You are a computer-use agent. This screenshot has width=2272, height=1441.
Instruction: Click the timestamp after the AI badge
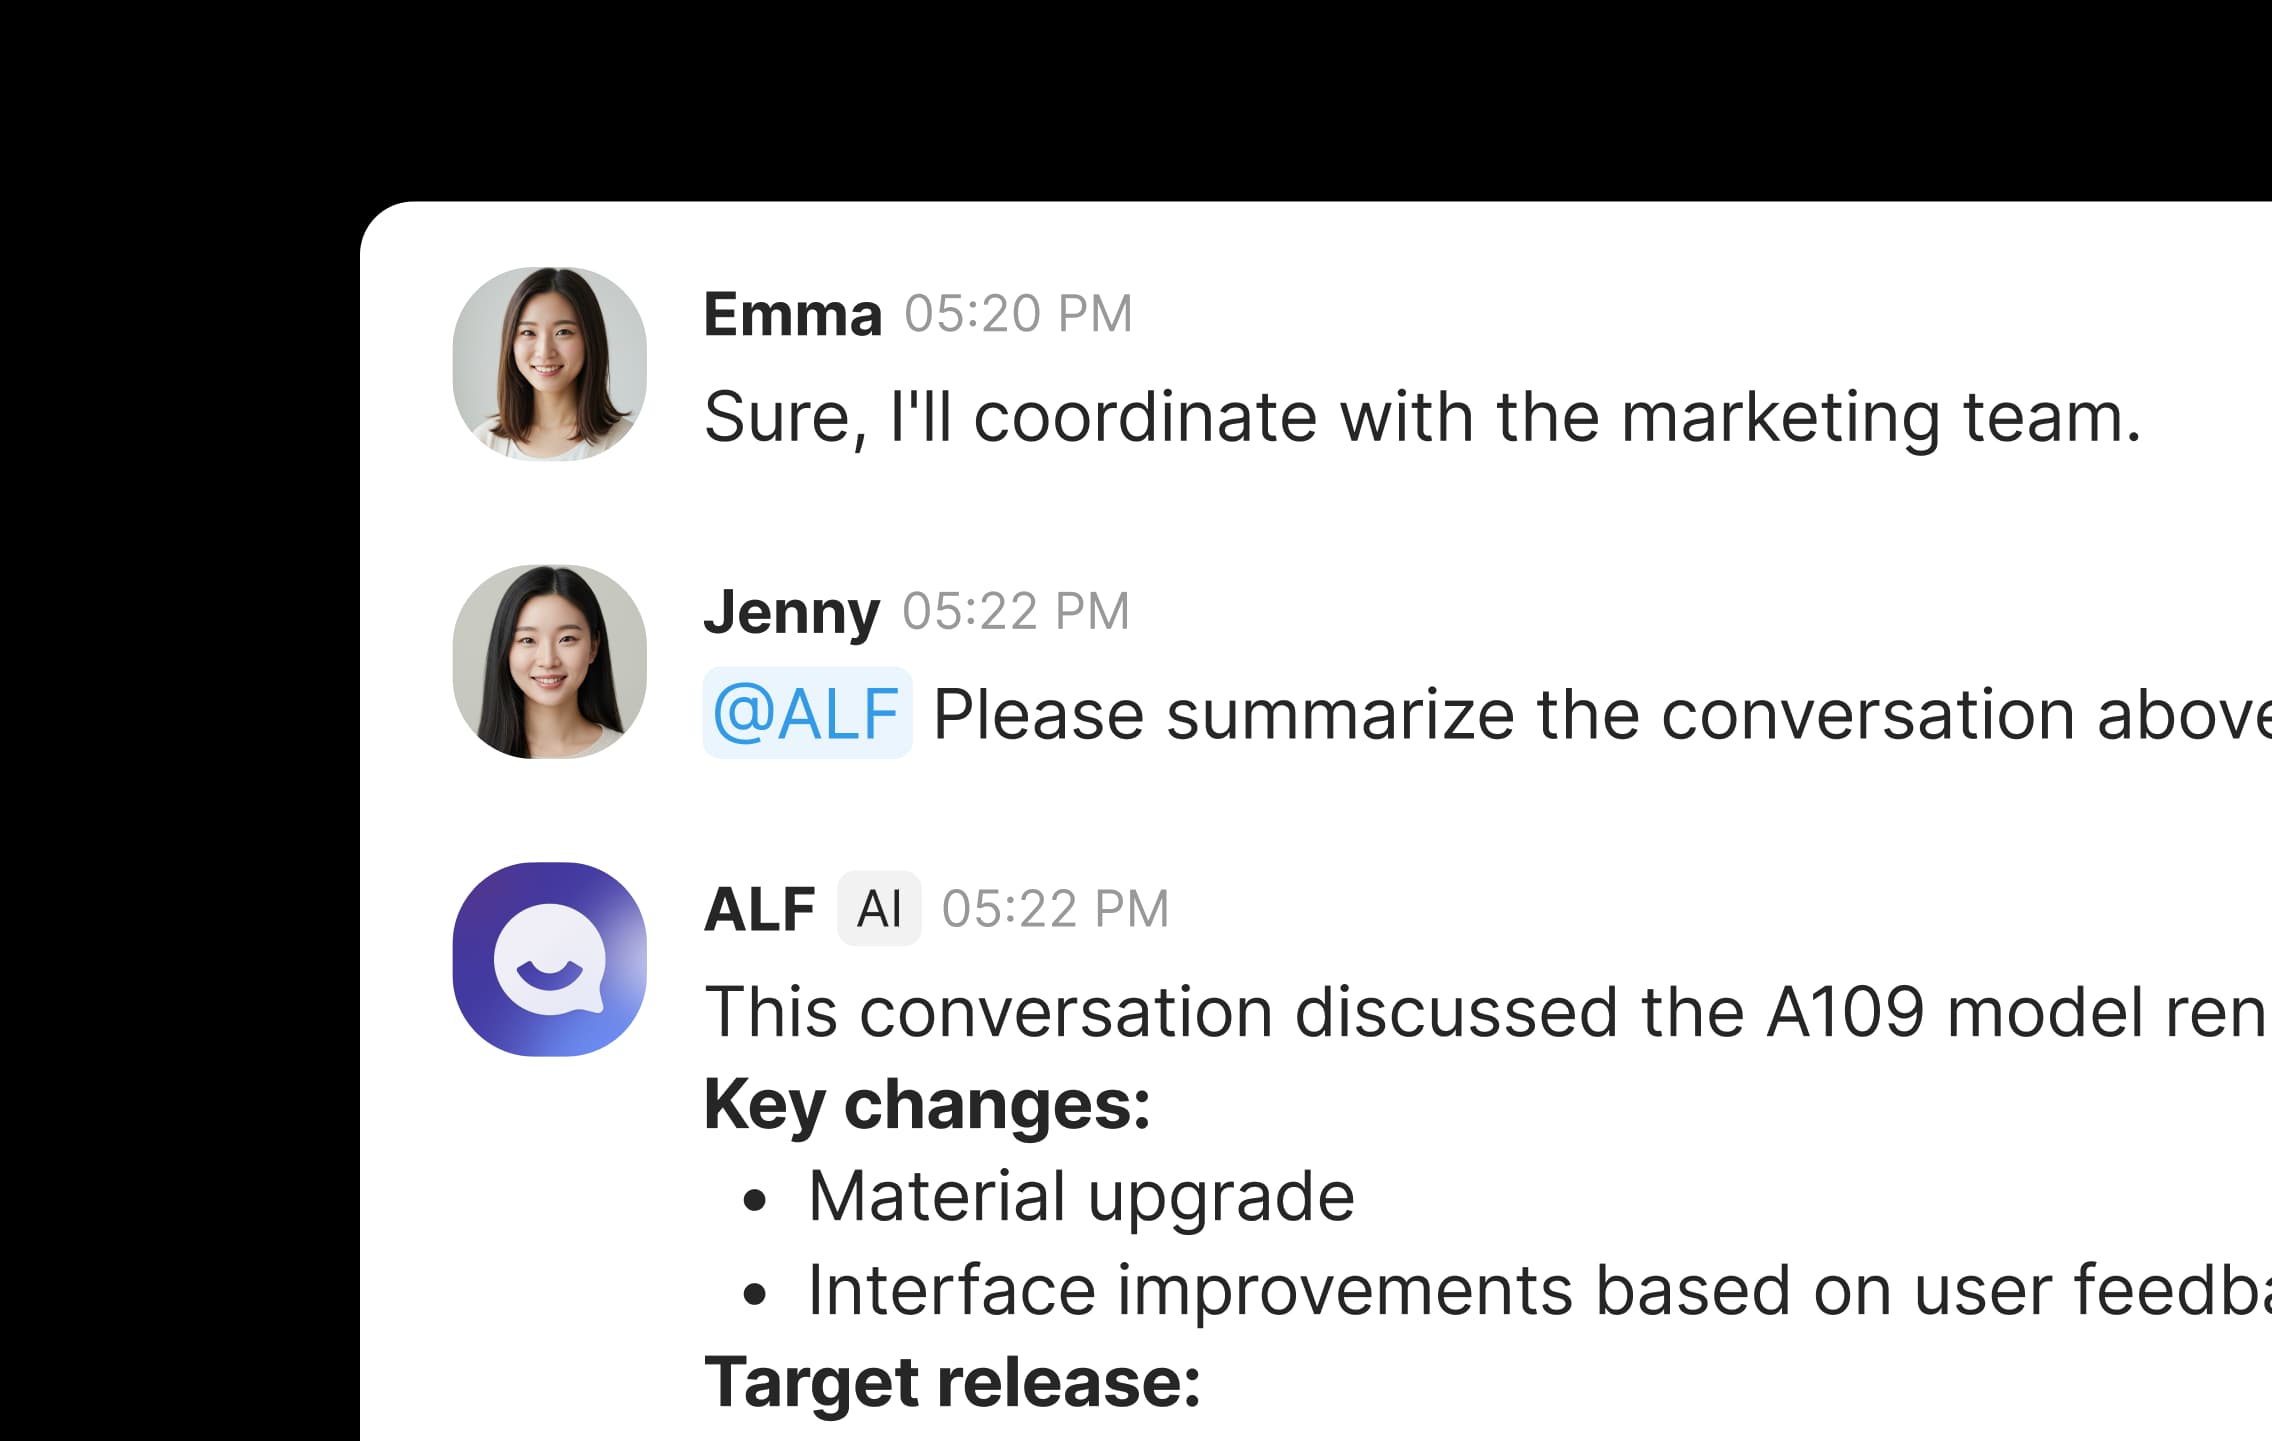point(1055,909)
